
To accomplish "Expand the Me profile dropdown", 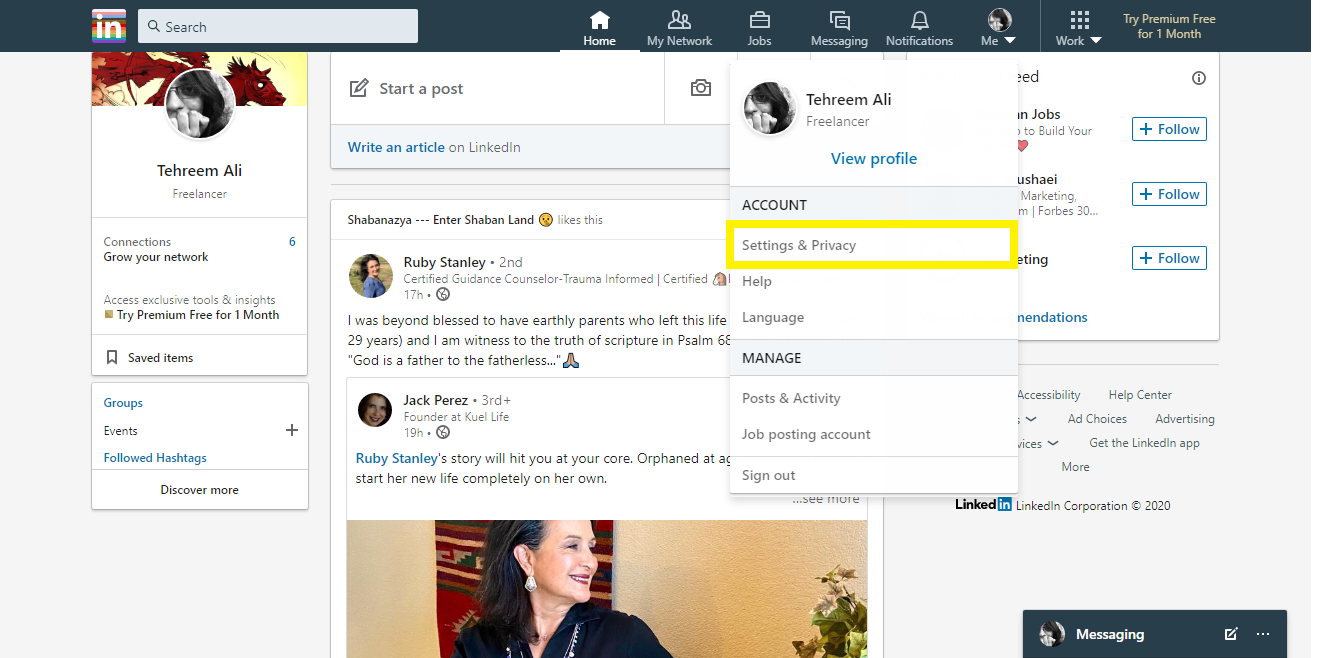I will pos(997,26).
